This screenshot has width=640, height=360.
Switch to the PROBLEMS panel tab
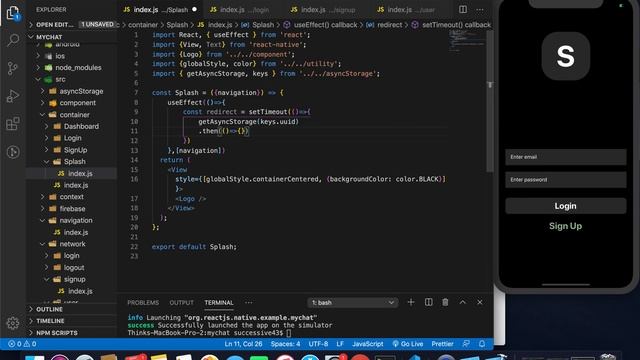[x=143, y=302]
